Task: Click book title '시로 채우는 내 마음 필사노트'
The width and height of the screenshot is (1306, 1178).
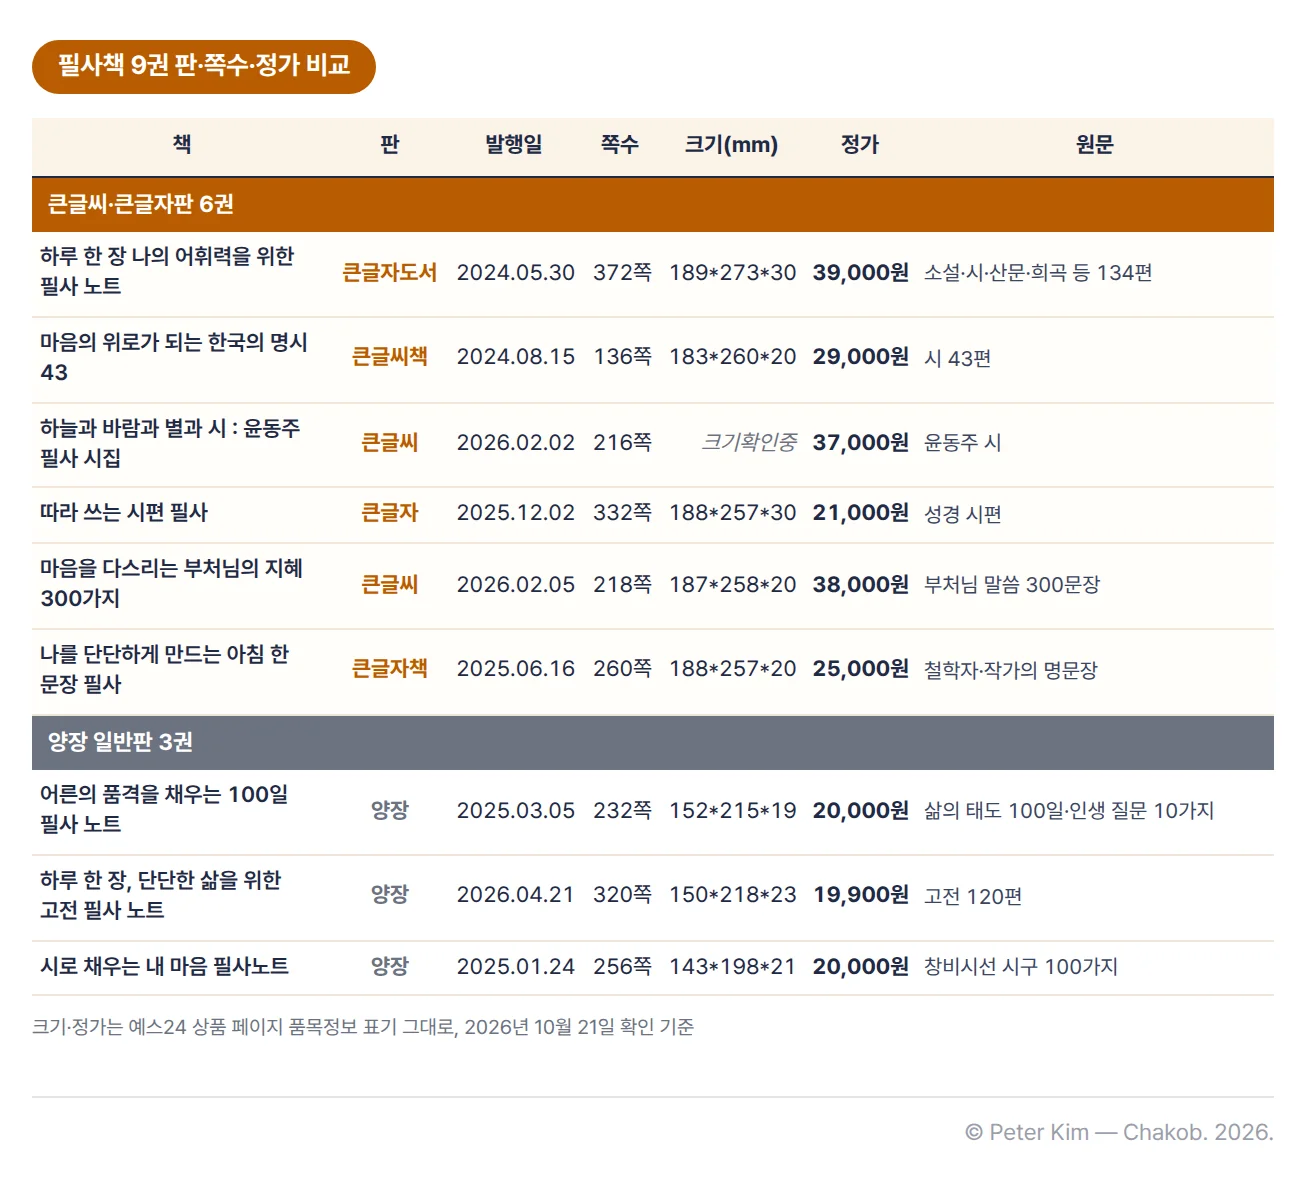Action: tap(165, 966)
